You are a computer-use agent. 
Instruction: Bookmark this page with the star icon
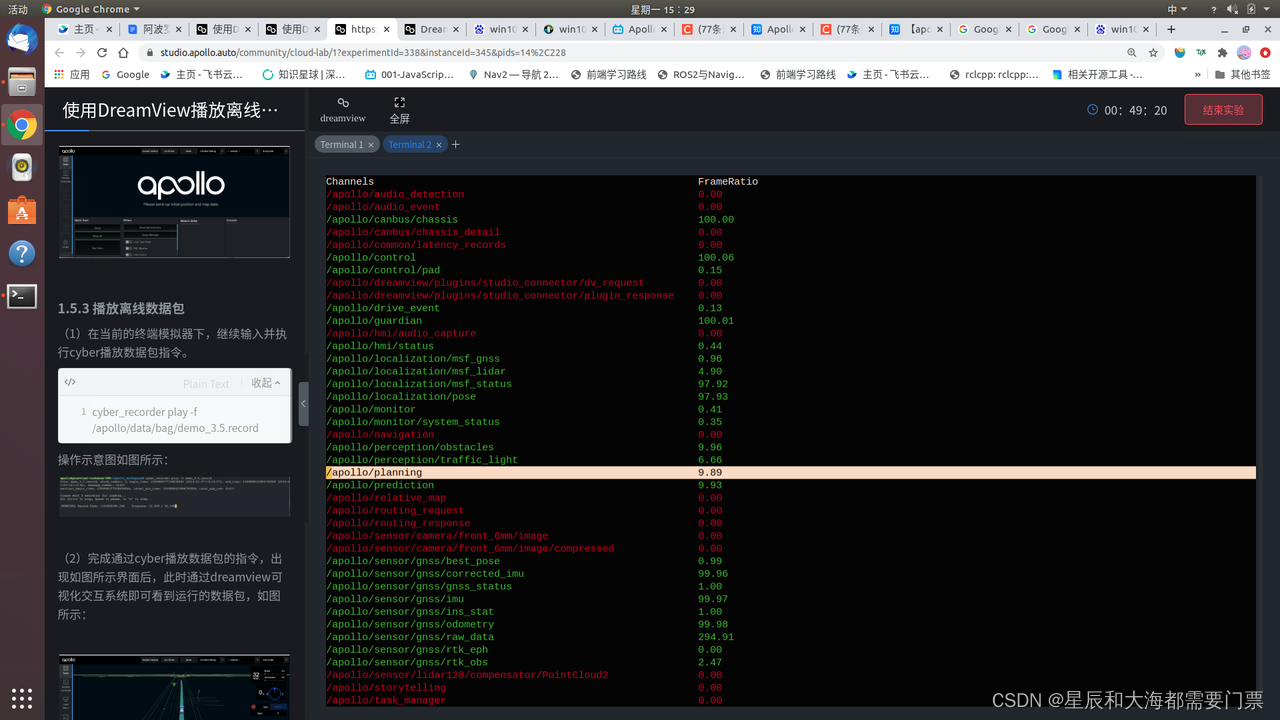[1153, 52]
